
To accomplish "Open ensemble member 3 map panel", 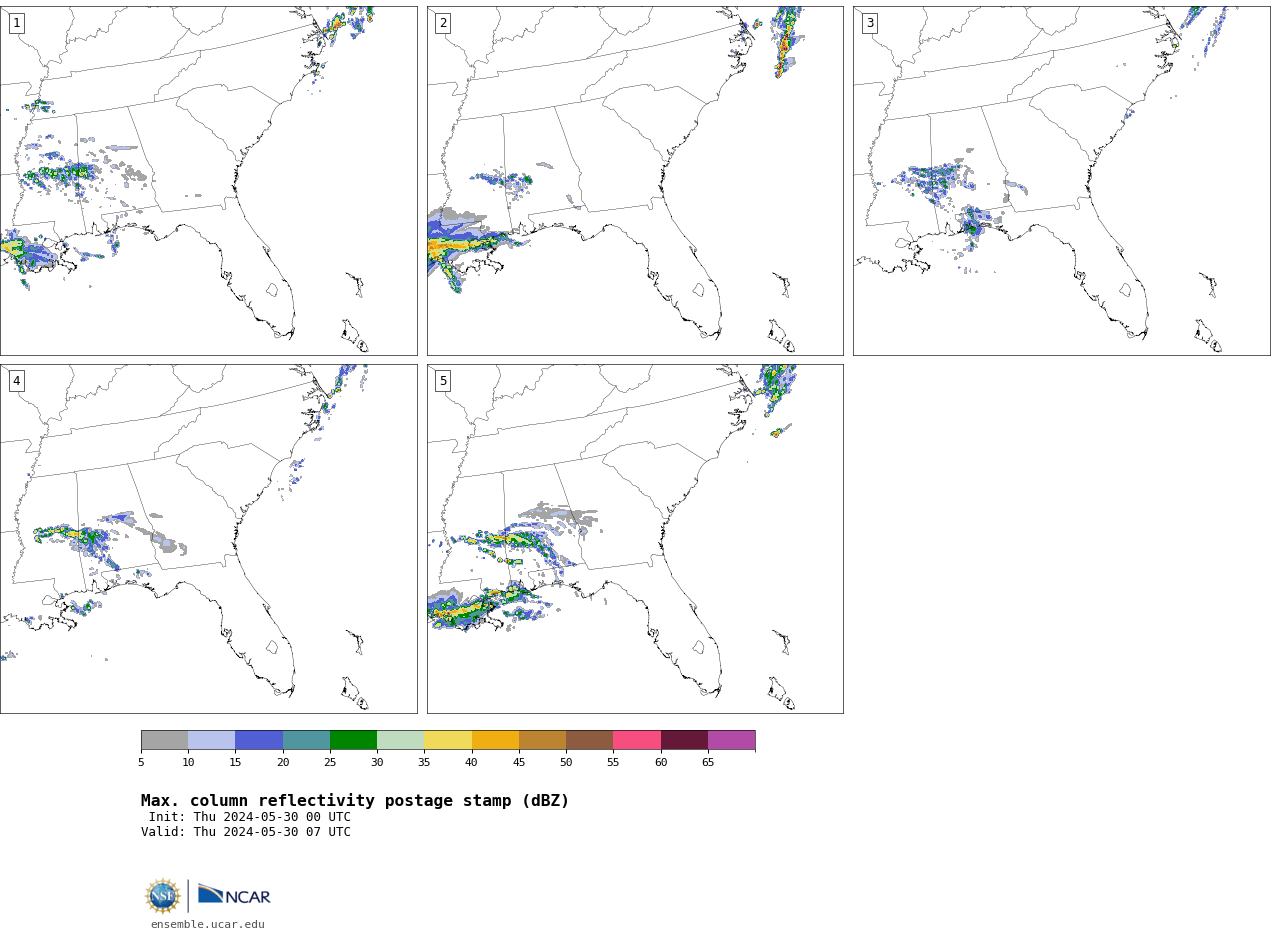I will 1061,181.
